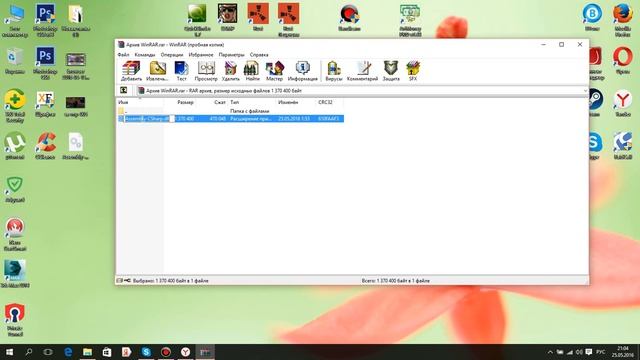Open the volume control in the system tray
640x360 pixels.
(579, 352)
